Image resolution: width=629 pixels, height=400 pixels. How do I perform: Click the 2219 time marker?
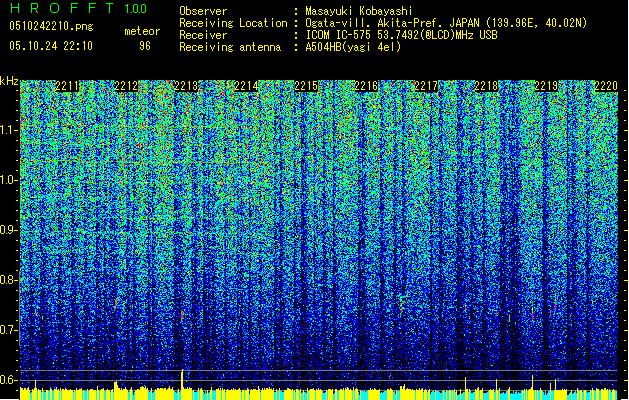(x=546, y=86)
